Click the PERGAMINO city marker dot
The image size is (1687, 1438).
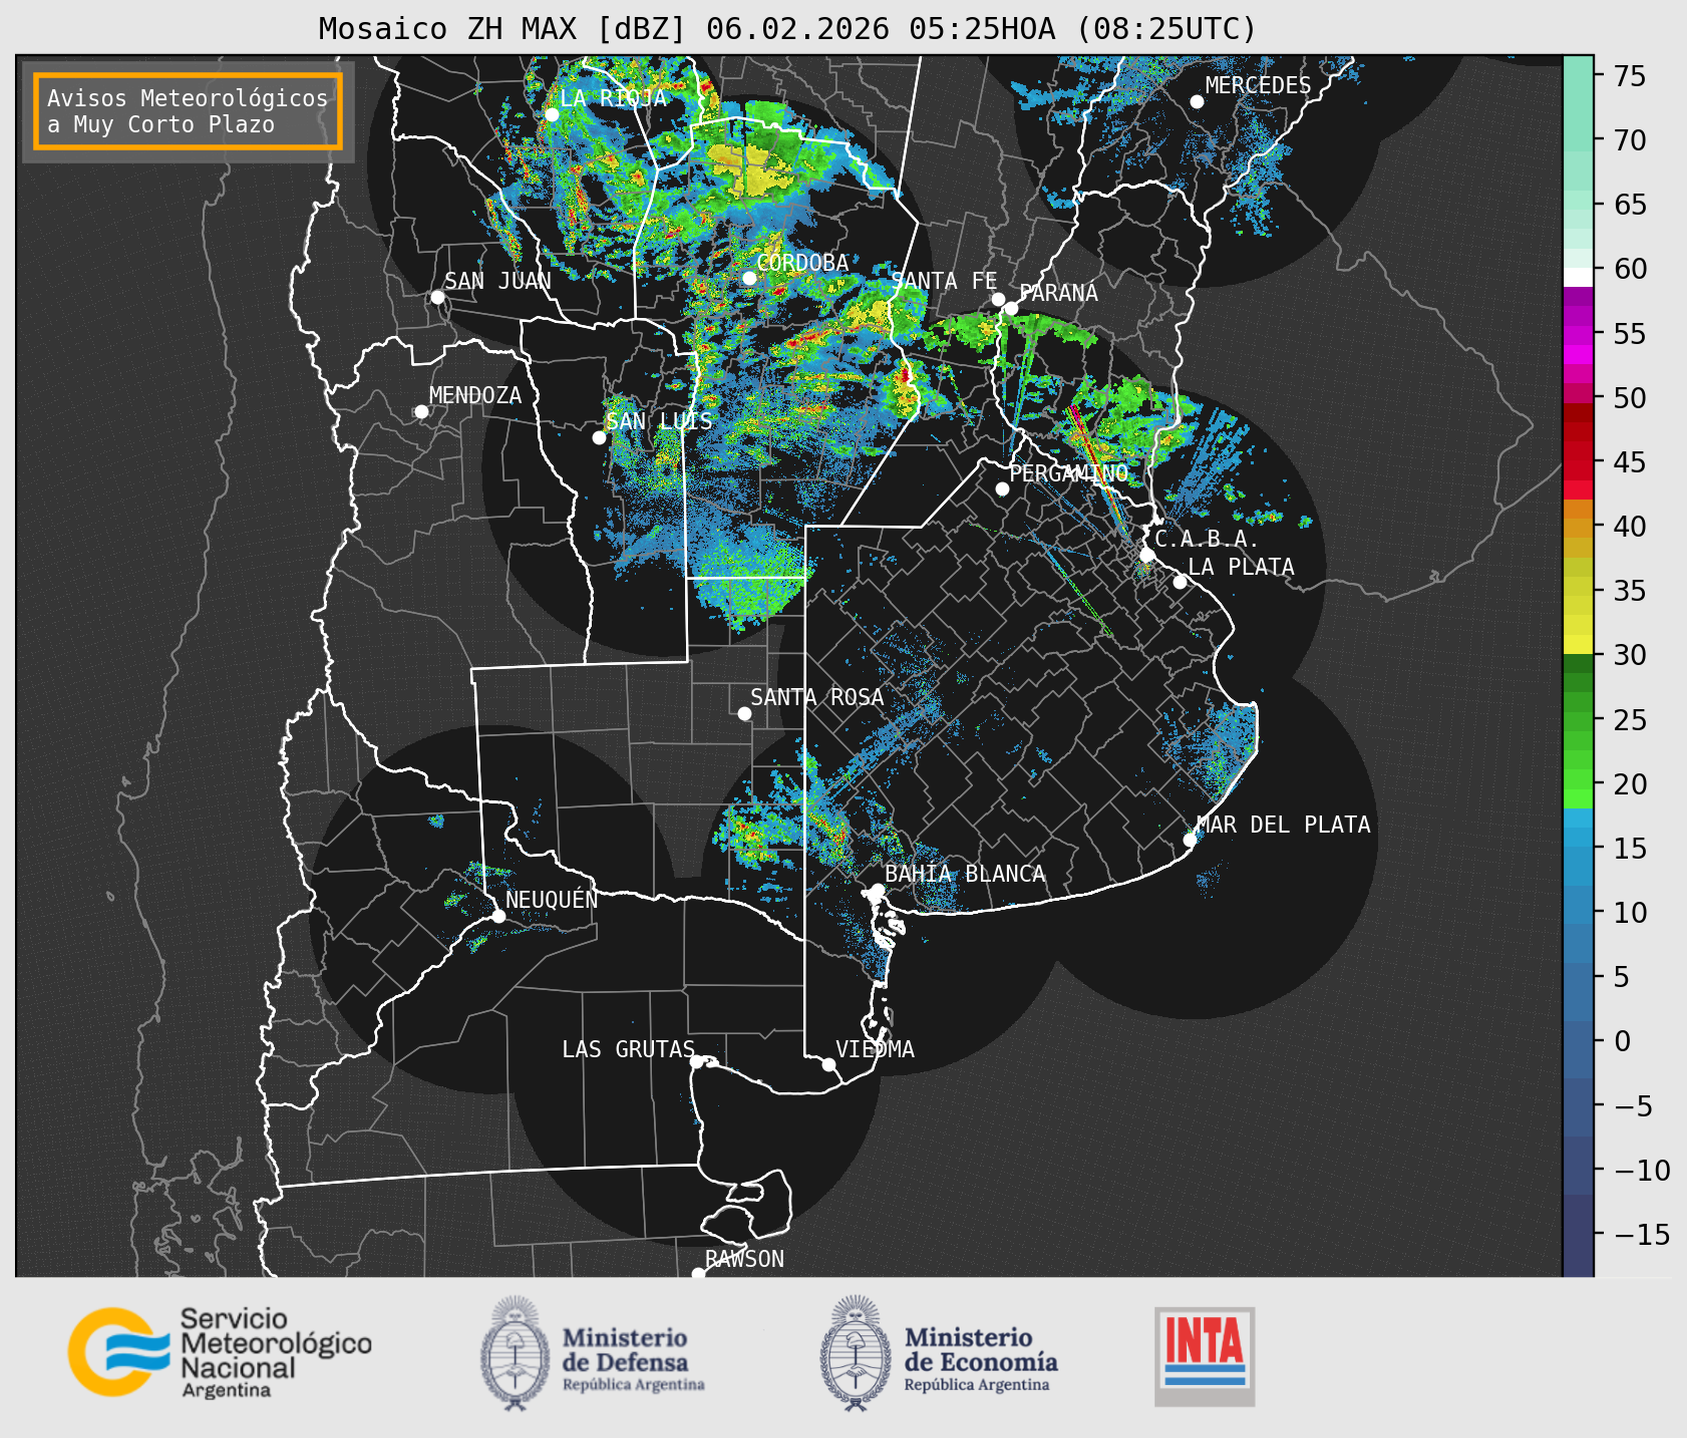[1002, 488]
